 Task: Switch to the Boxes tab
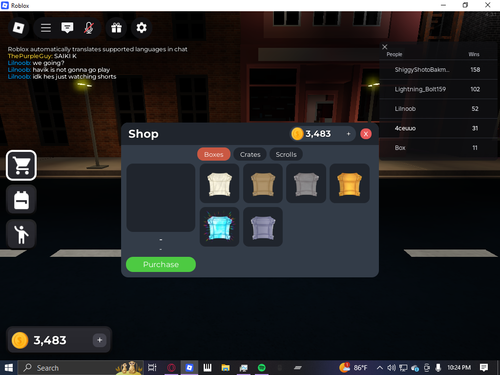pos(214,154)
